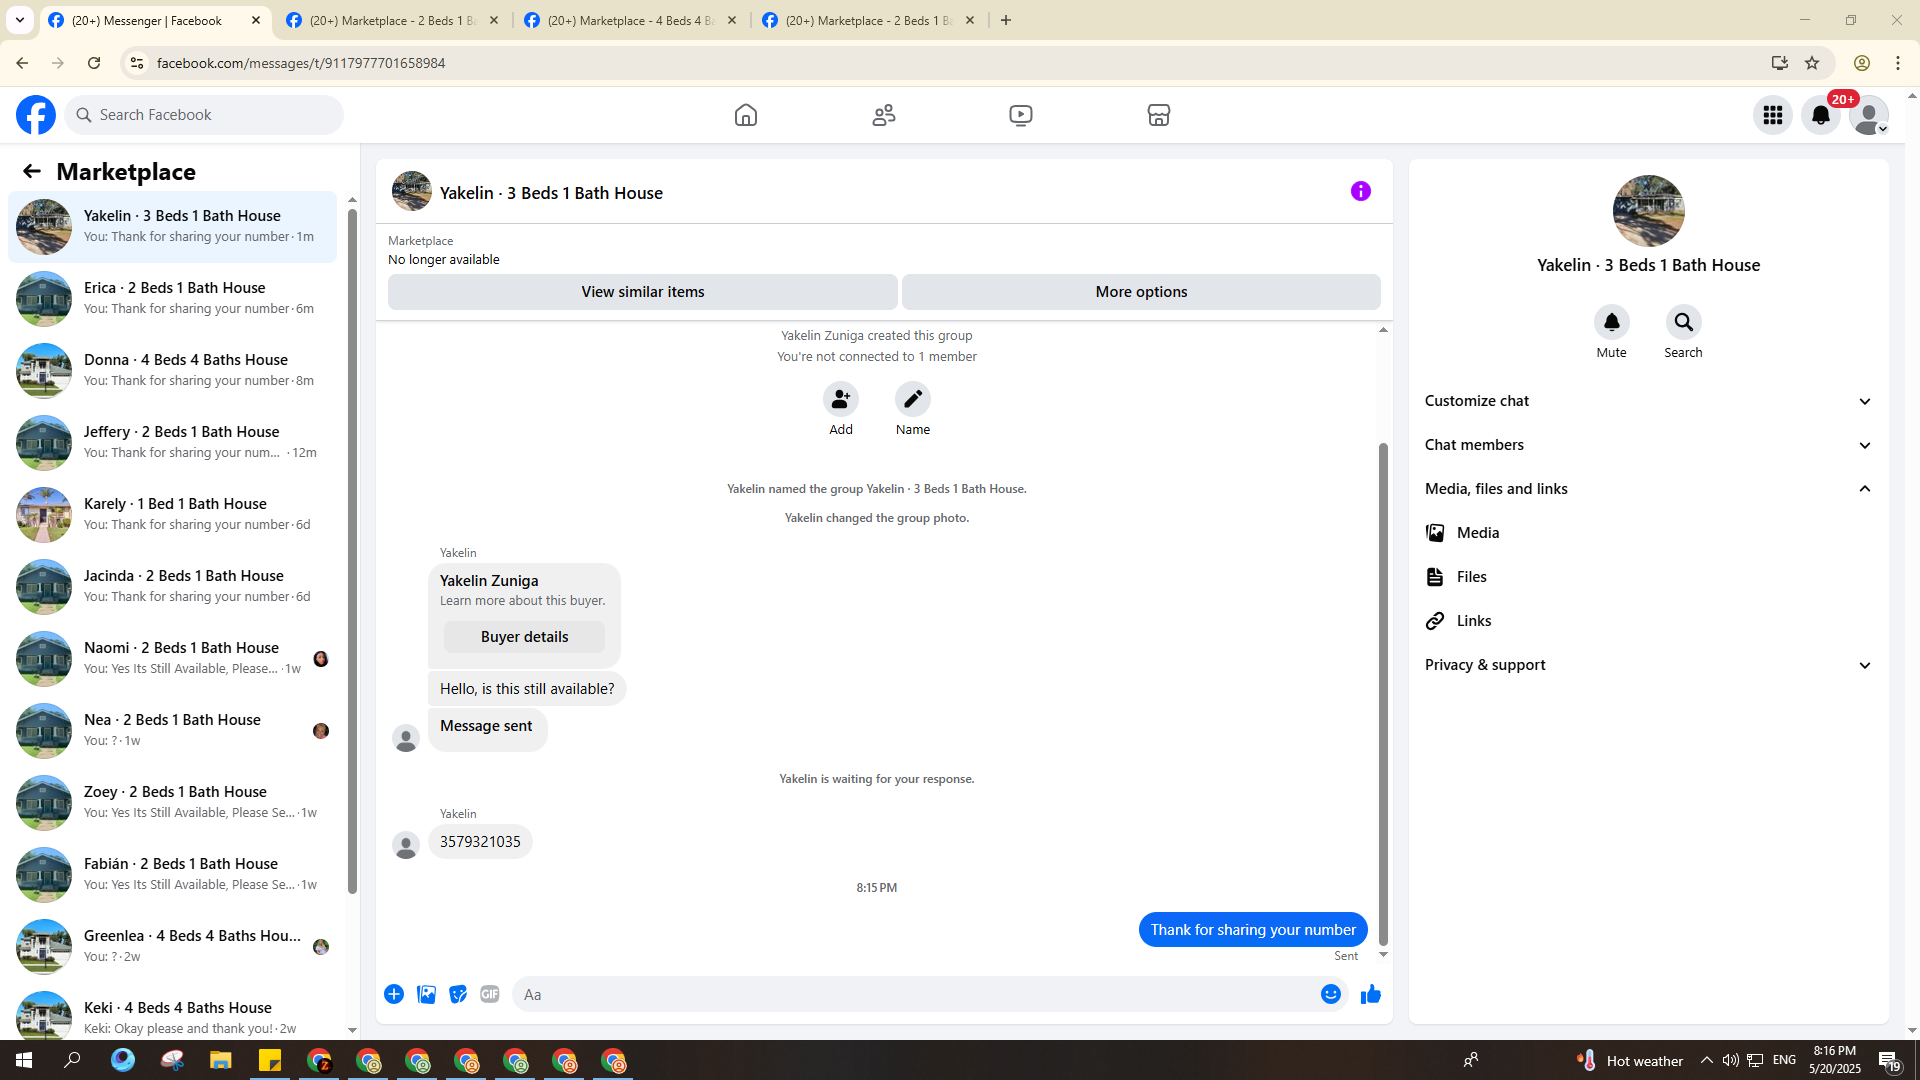Click the View similar items button
Viewport: 1920px width, 1080px height.
pyautogui.click(x=642, y=292)
